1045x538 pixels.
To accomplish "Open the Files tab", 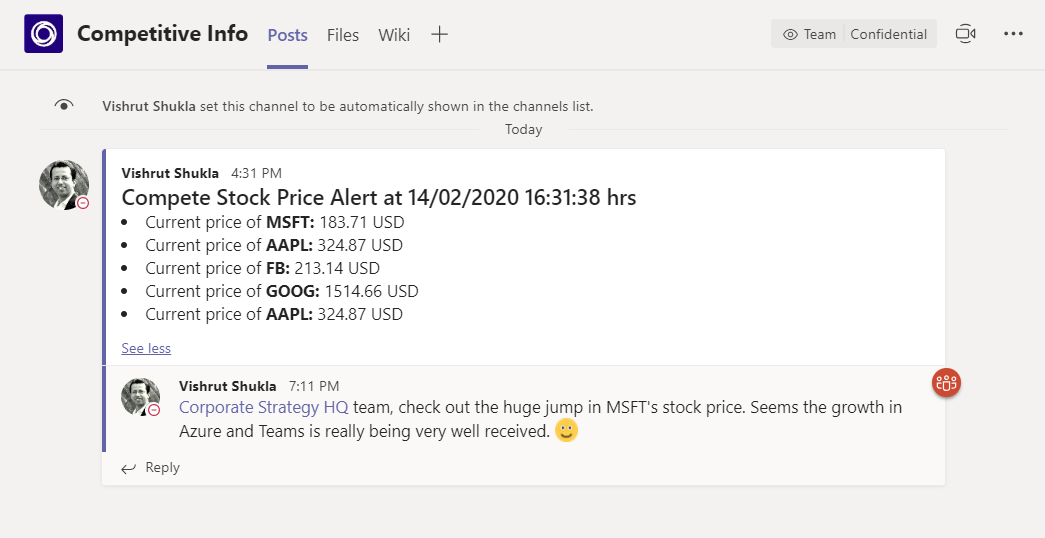I will (x=343, y=35).
